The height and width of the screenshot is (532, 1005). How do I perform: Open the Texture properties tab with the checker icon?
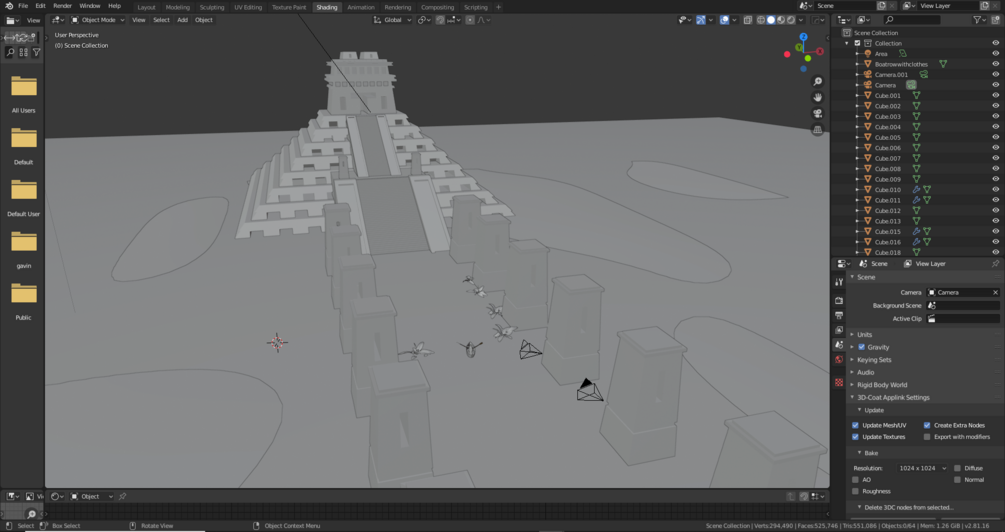click(x=839, y=383)
